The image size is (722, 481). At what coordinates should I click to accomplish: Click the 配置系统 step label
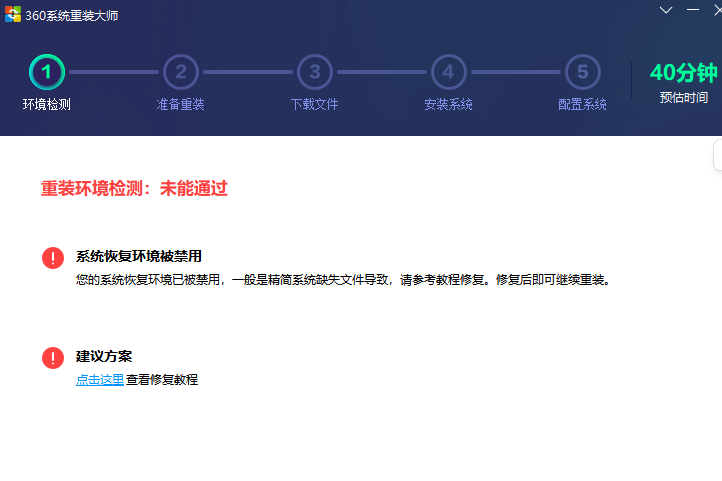click(582, 104)
